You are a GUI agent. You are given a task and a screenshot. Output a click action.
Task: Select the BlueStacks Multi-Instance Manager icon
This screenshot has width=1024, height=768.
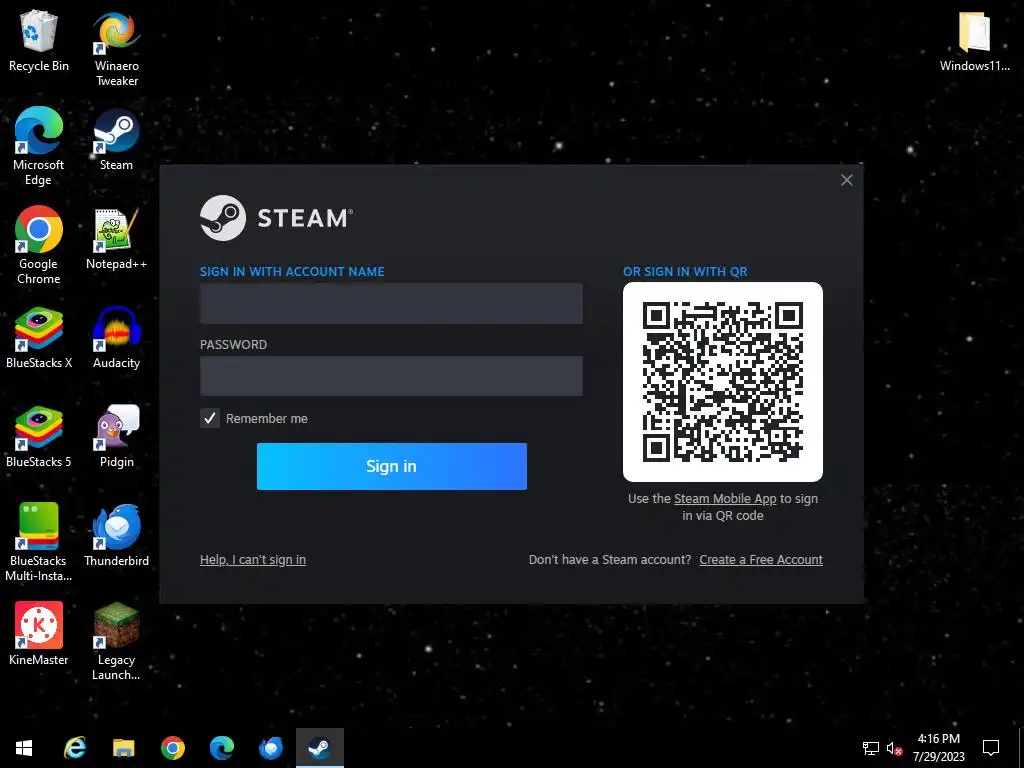[x=39, y=542]
